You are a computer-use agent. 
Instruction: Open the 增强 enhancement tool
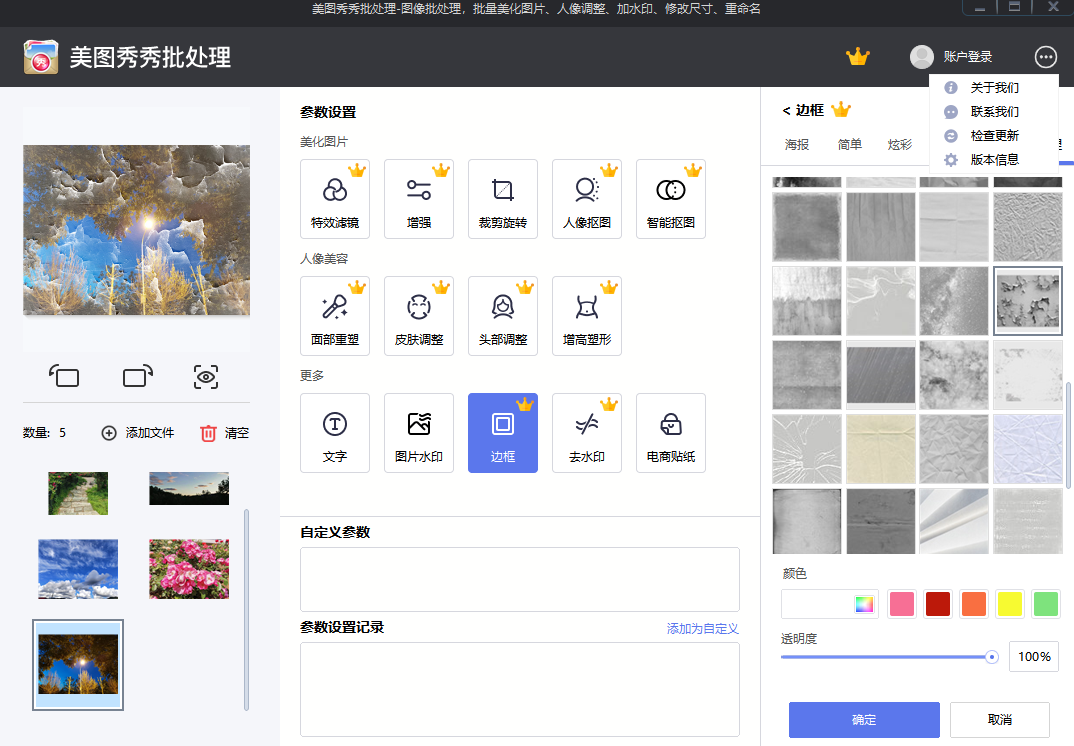click(419, 198)
